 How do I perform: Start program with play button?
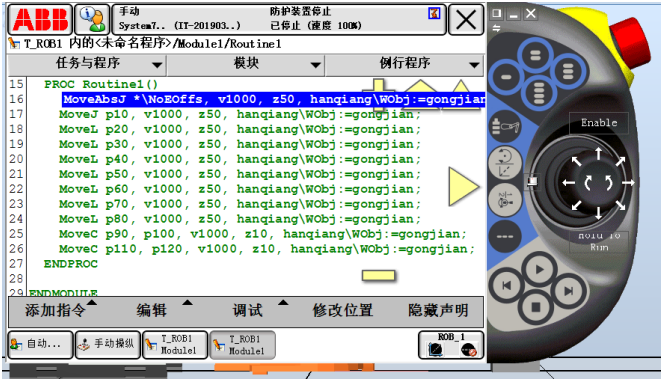[x=539, y=269]
